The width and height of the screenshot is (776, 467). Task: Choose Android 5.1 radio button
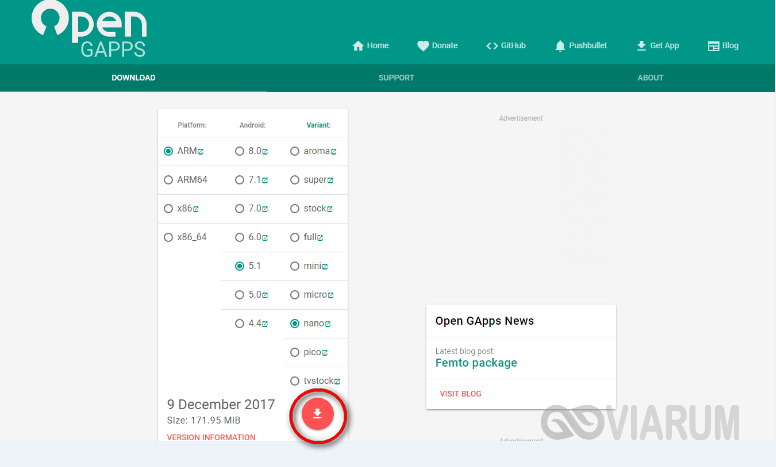(240, 266)
